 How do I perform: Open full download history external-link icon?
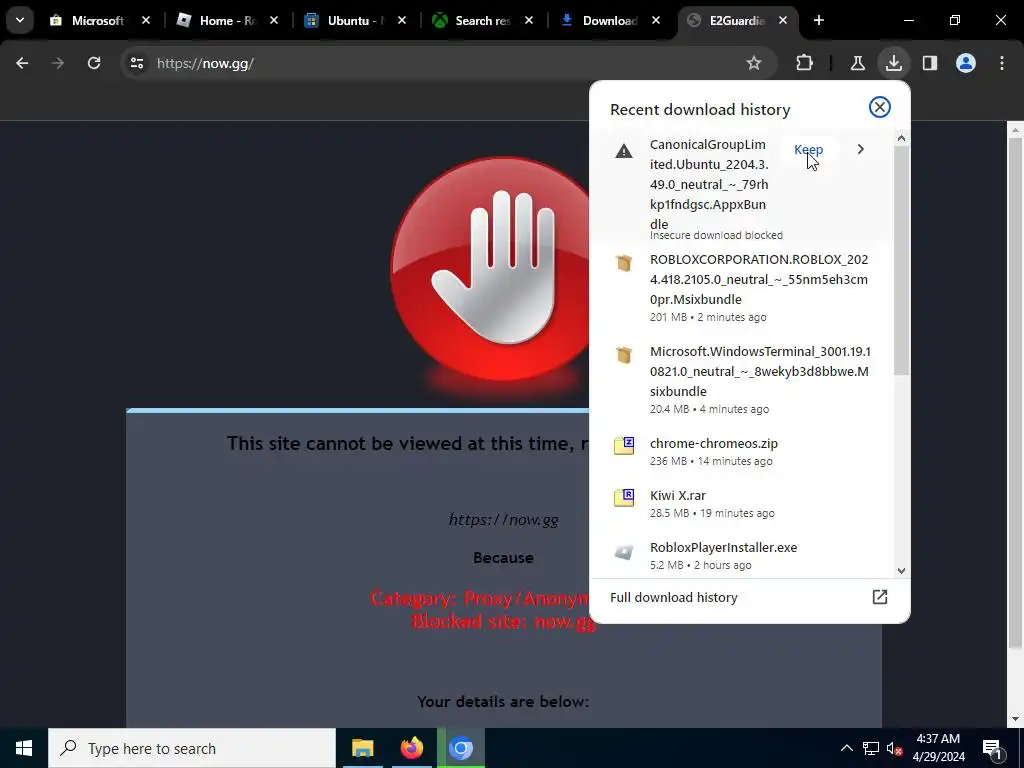click(880, 597)
